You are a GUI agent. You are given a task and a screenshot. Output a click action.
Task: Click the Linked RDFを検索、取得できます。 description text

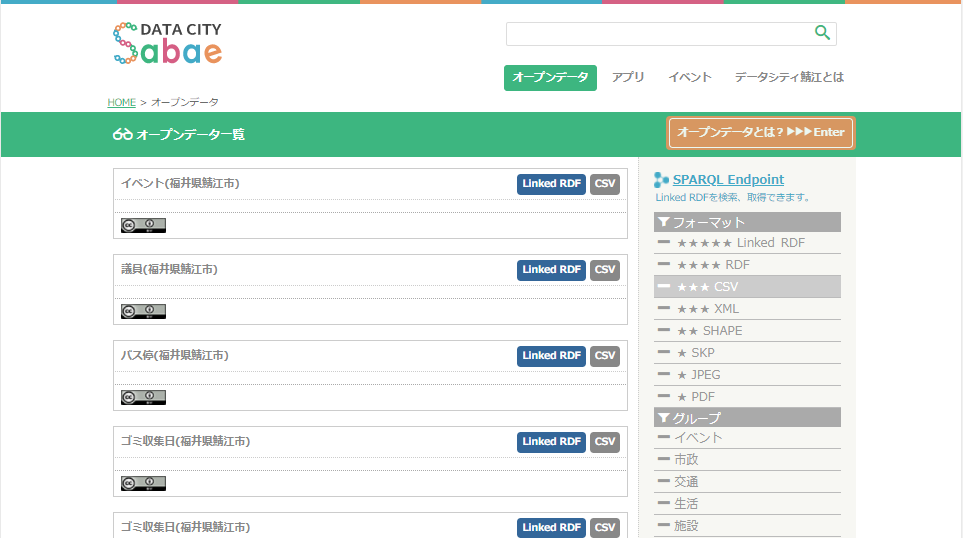(733, 198)
